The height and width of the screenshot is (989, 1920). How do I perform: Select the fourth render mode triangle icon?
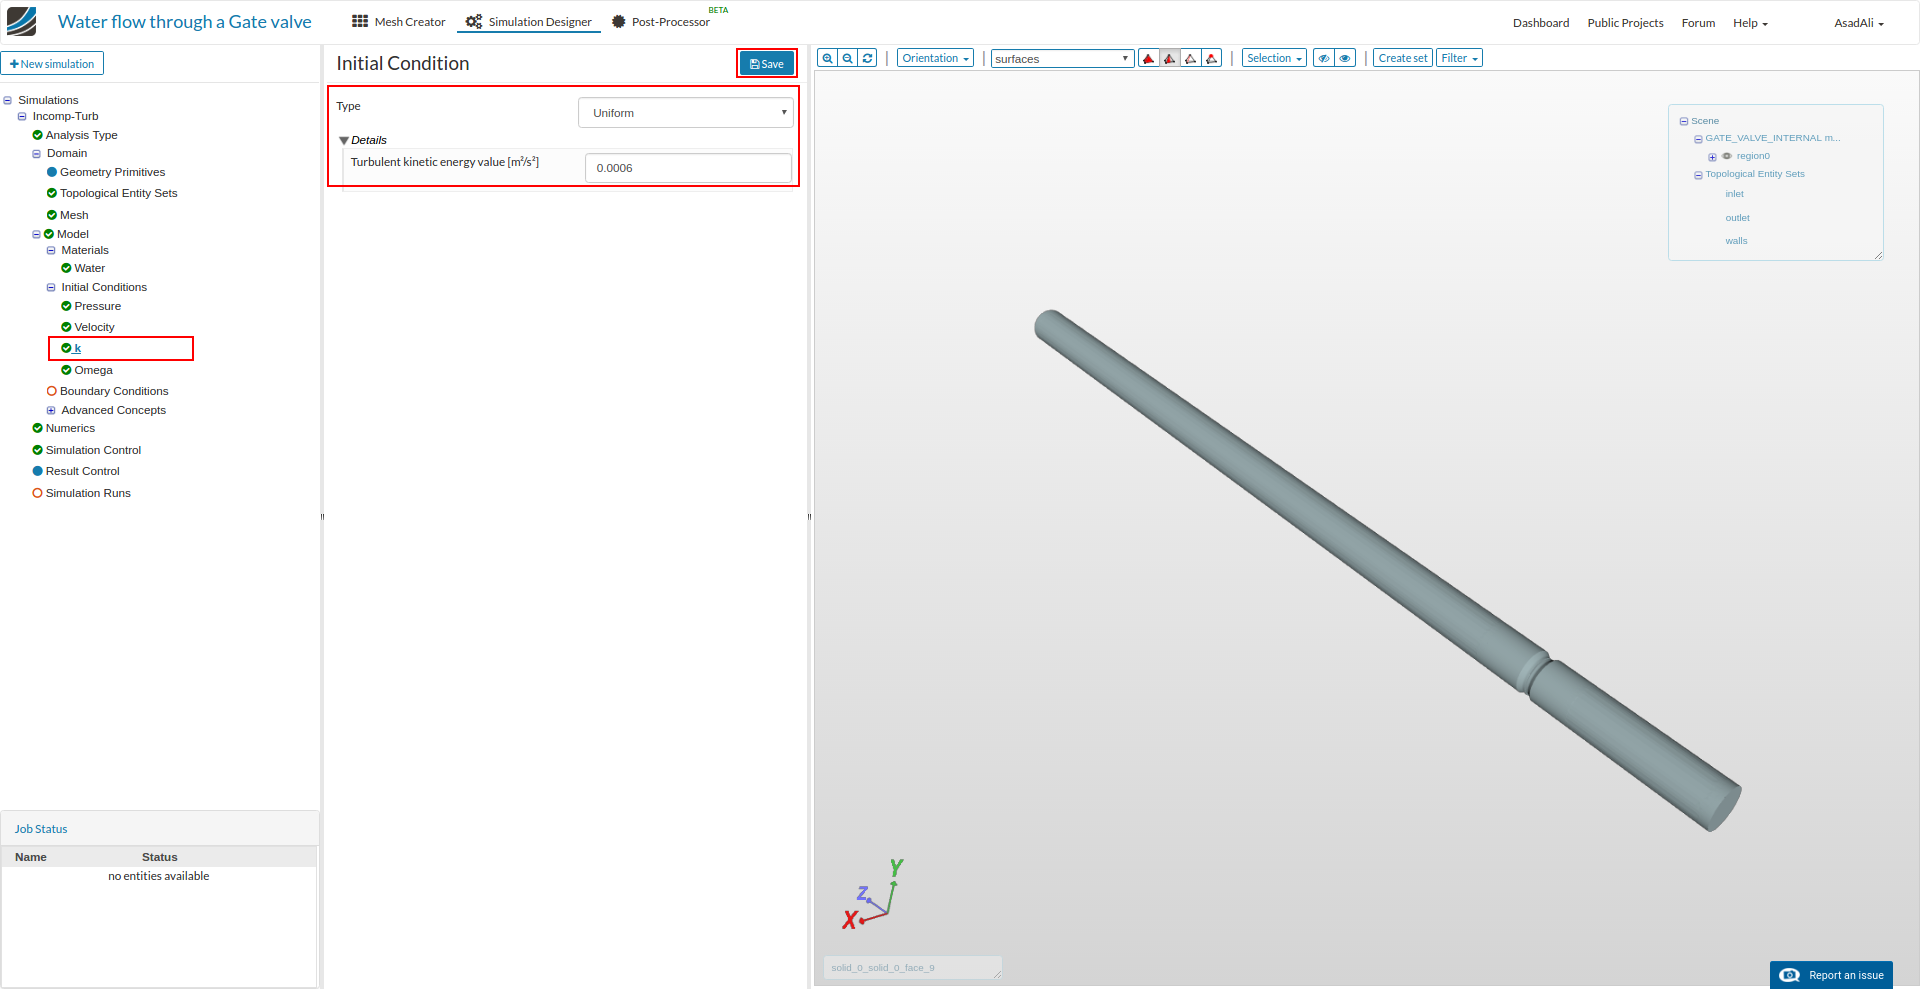pyautogui.click(x=1212, y=58)
